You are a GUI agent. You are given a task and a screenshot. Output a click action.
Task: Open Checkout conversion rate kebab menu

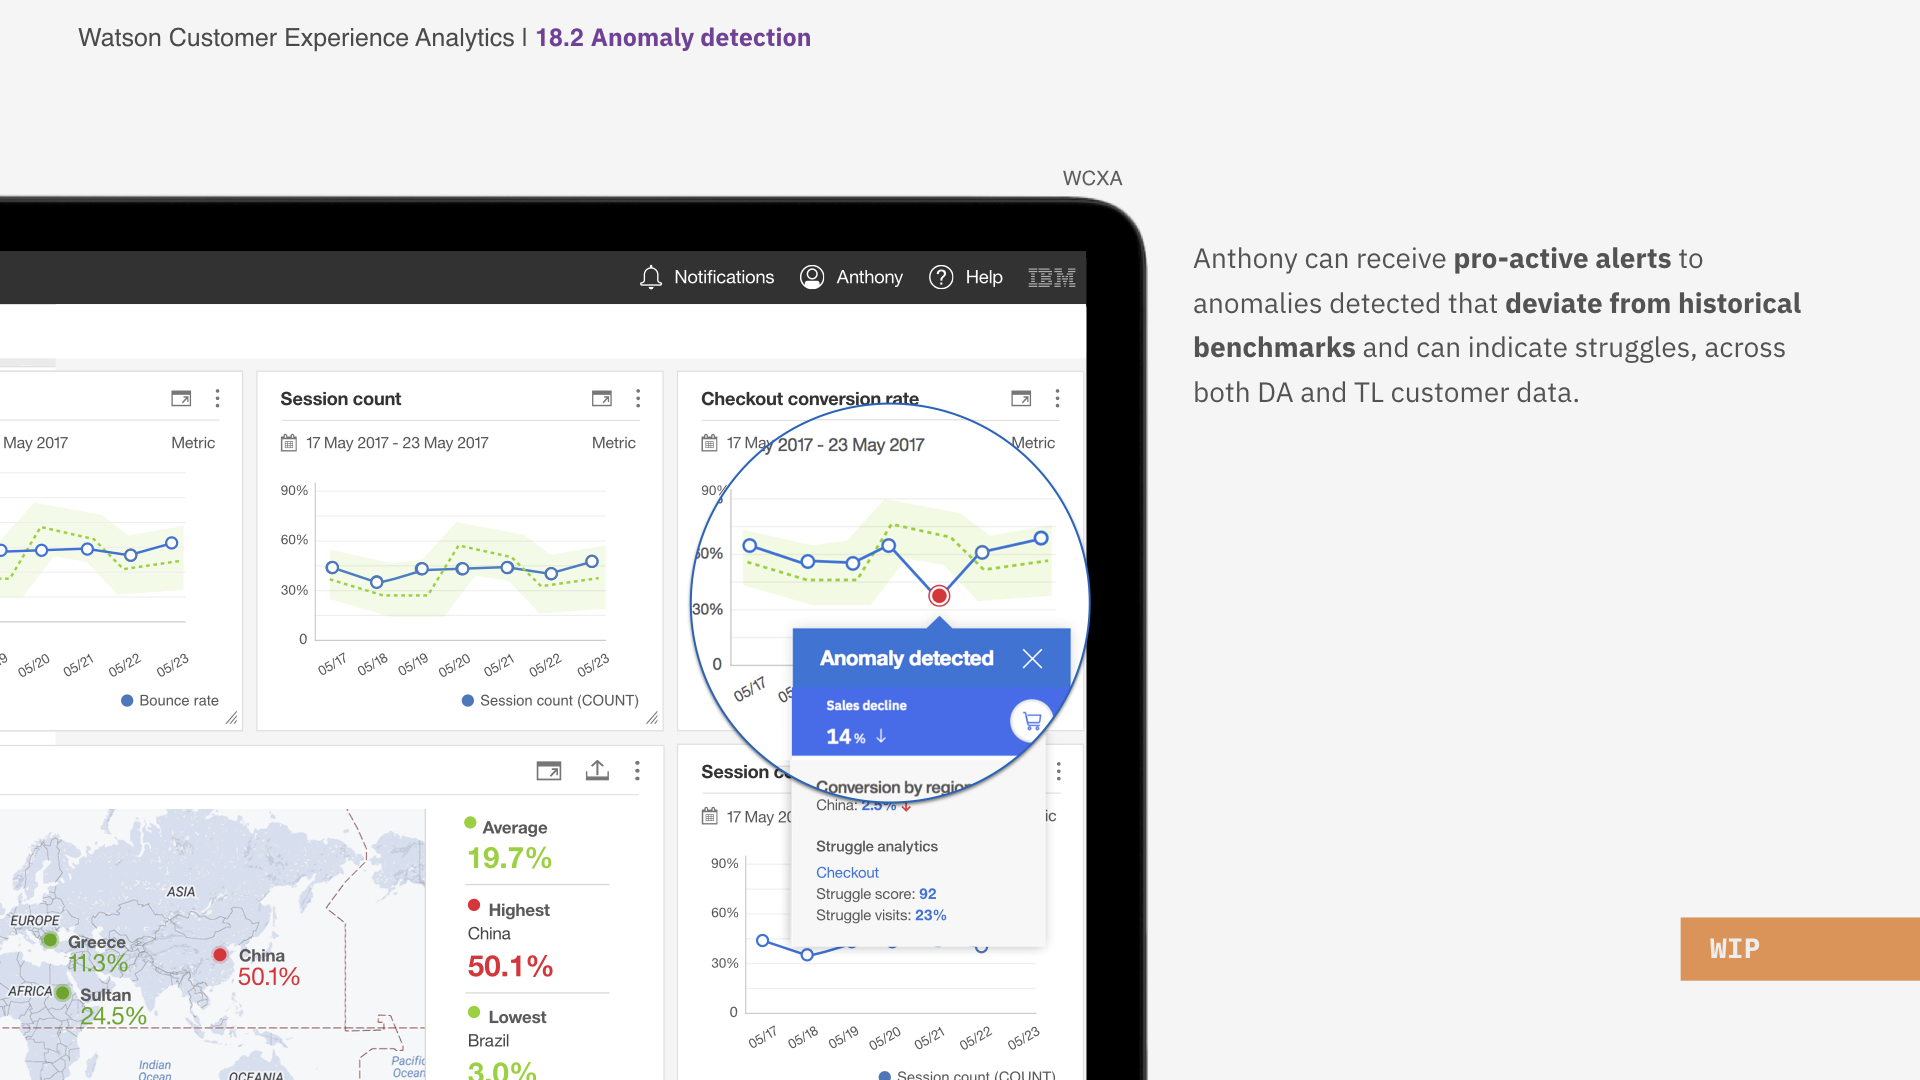coord(1057,399)
